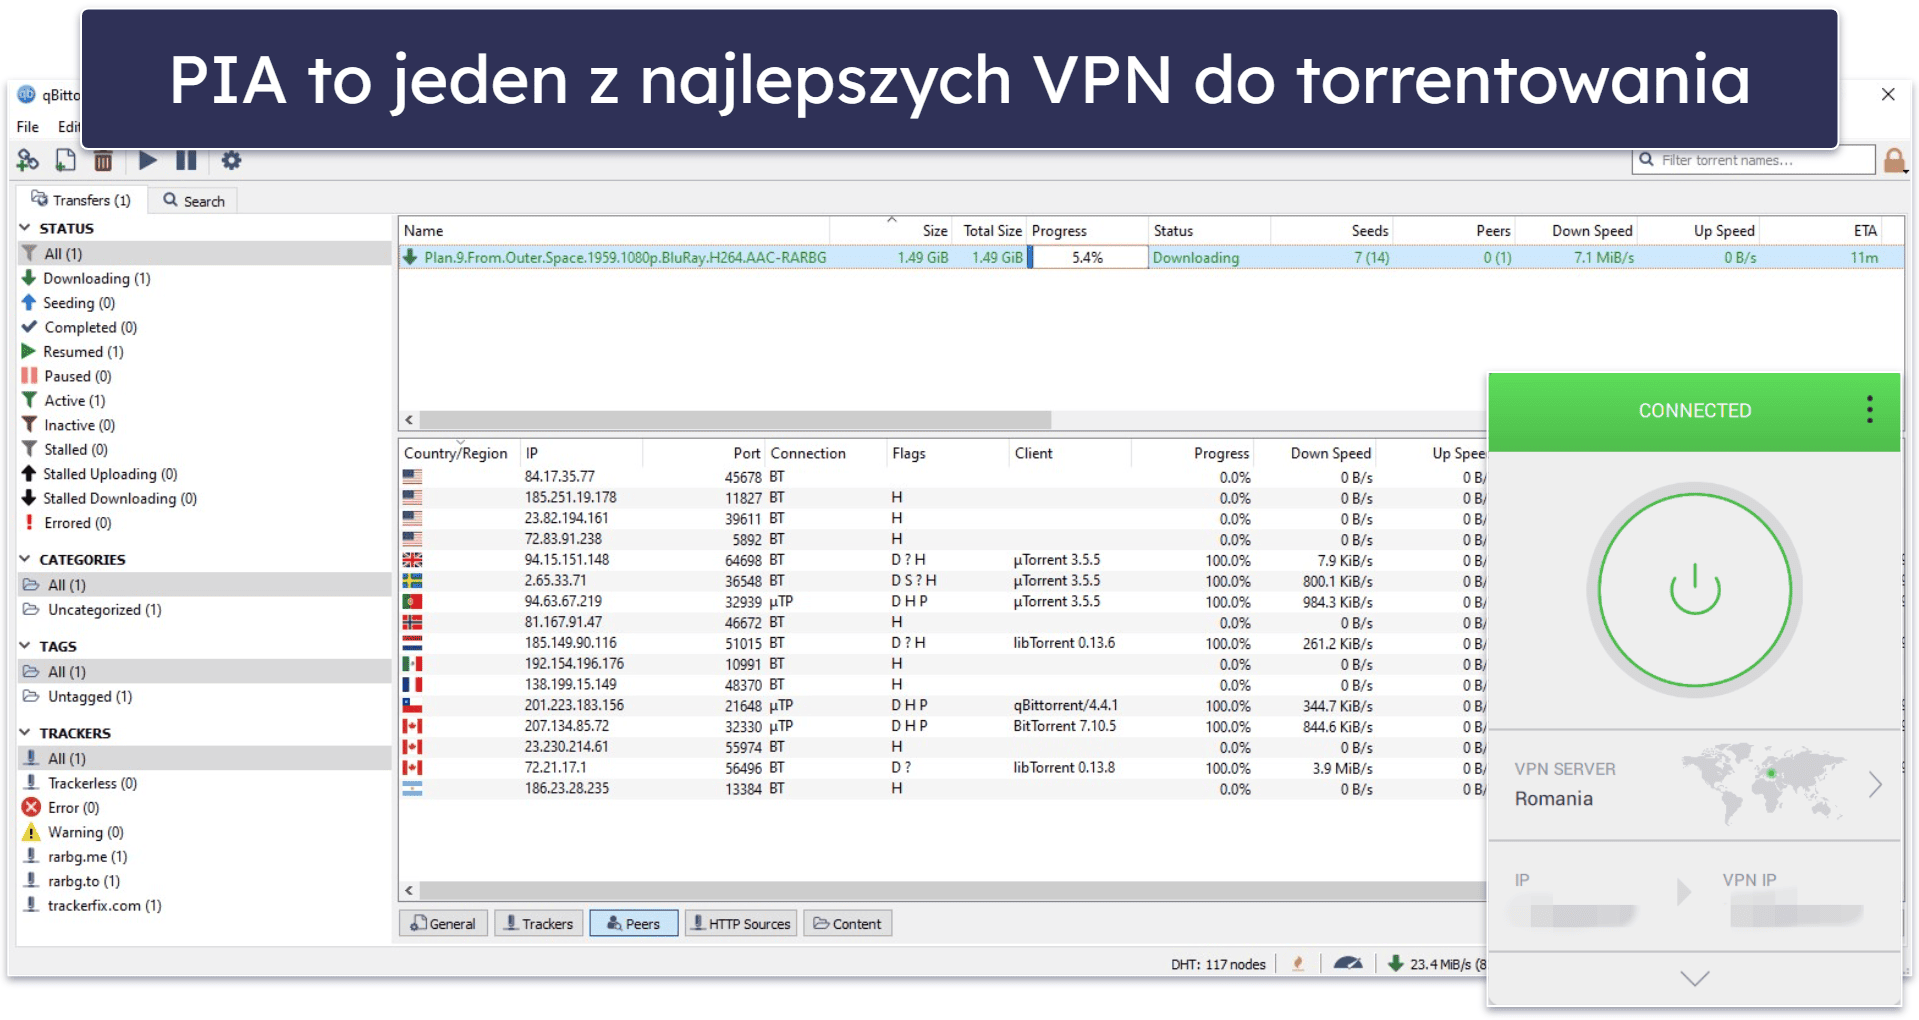Click the Pause icon in toolbar
Image resolution: width=1919 pixels, height=1020 pixels.
click(x=186, y=160)
